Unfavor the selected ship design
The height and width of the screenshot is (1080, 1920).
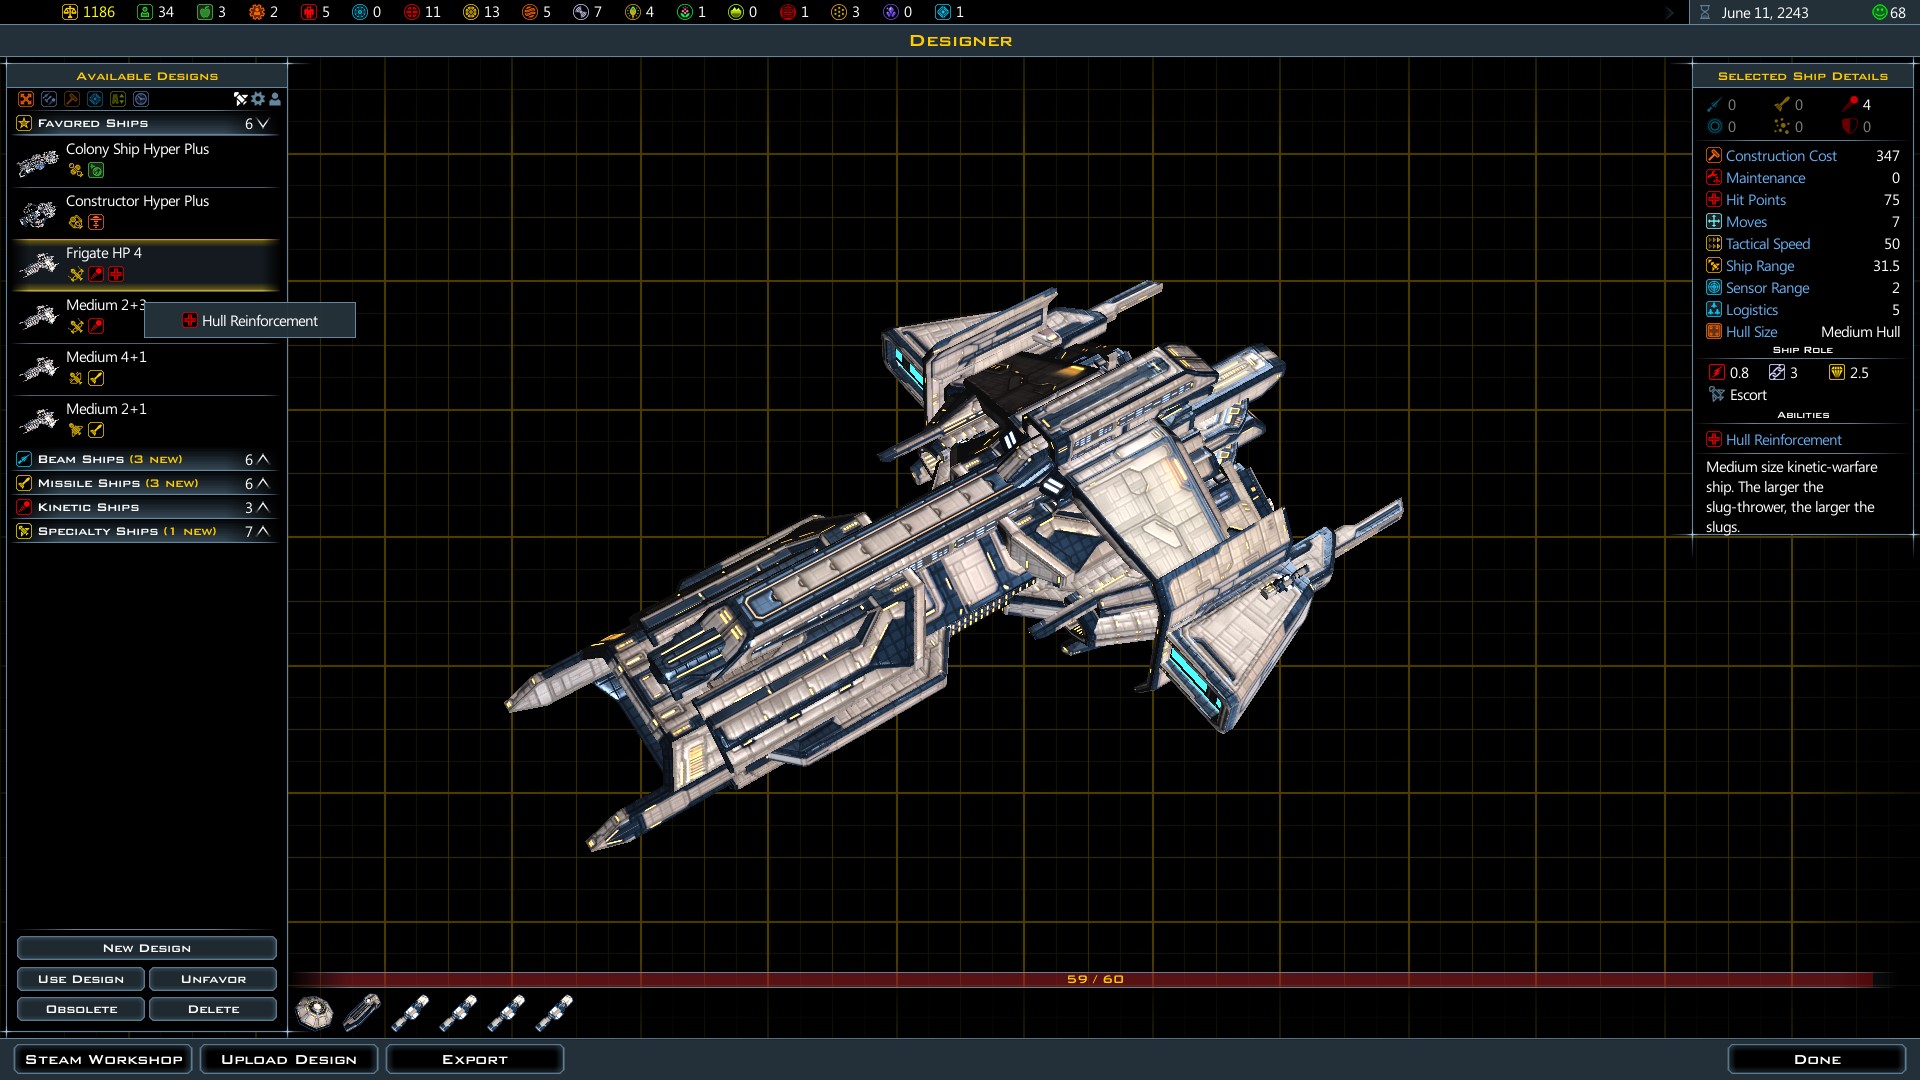coord(213,979)
